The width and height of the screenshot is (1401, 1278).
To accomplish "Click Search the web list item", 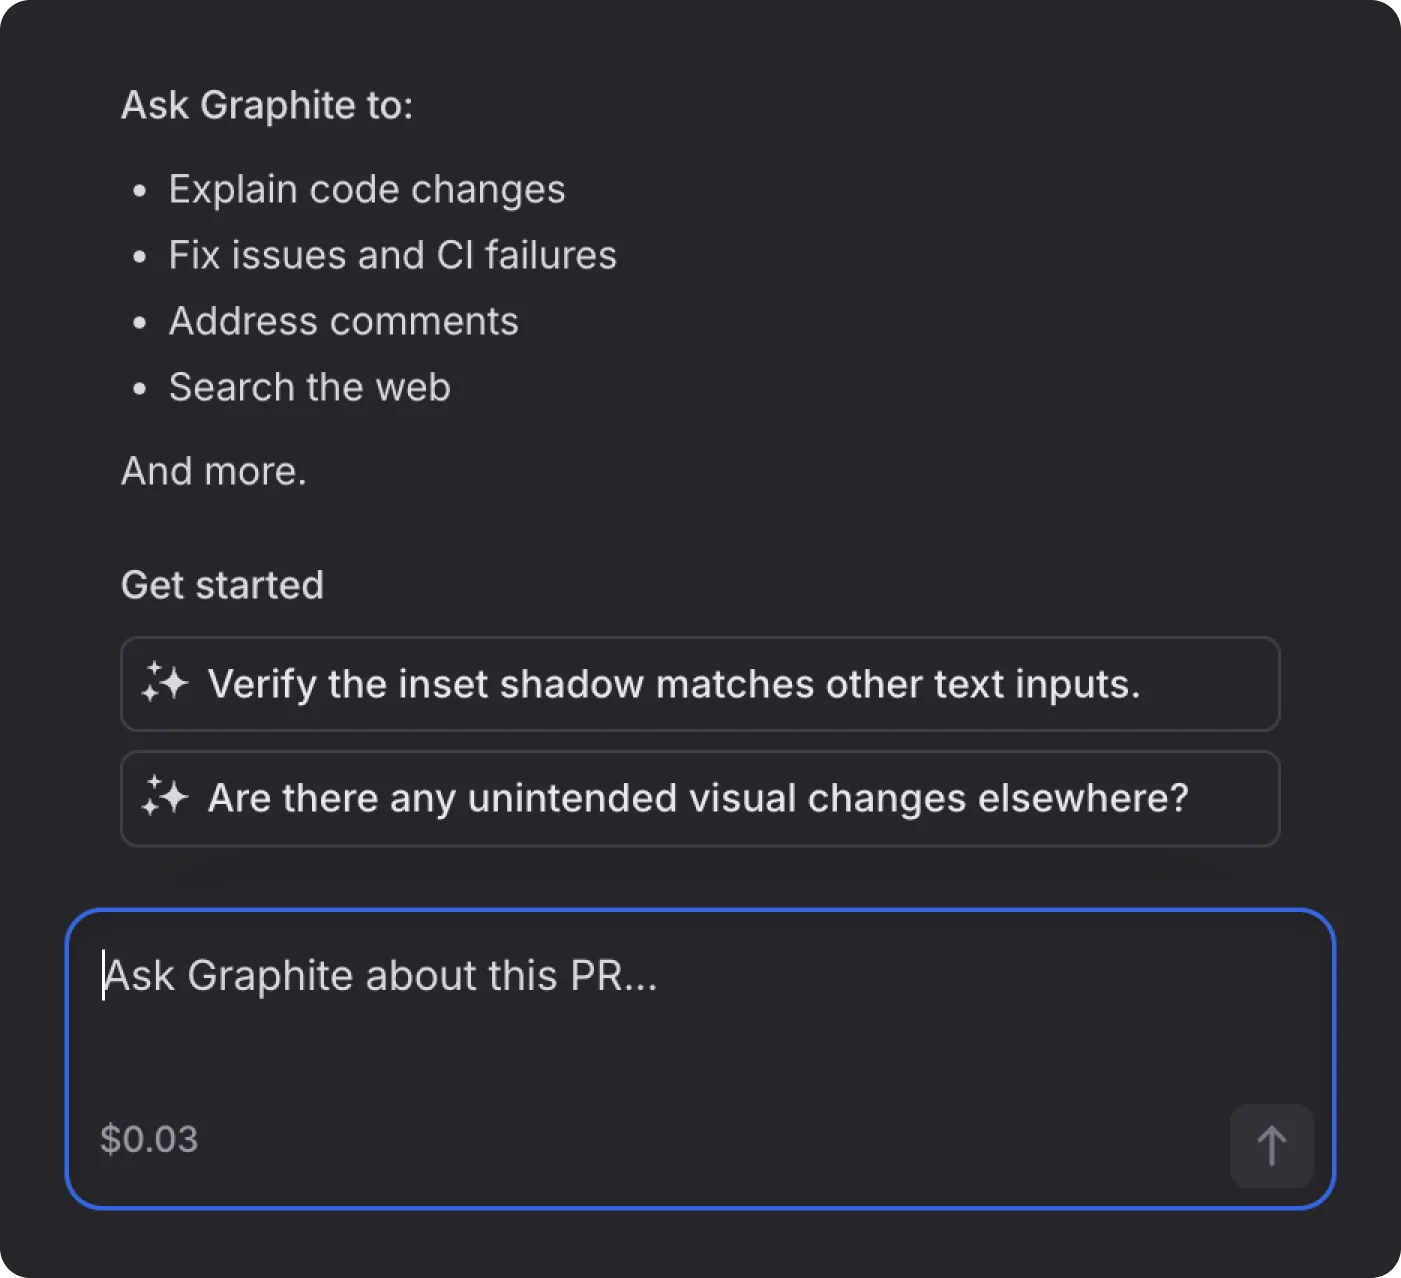I will coord(310,387).
